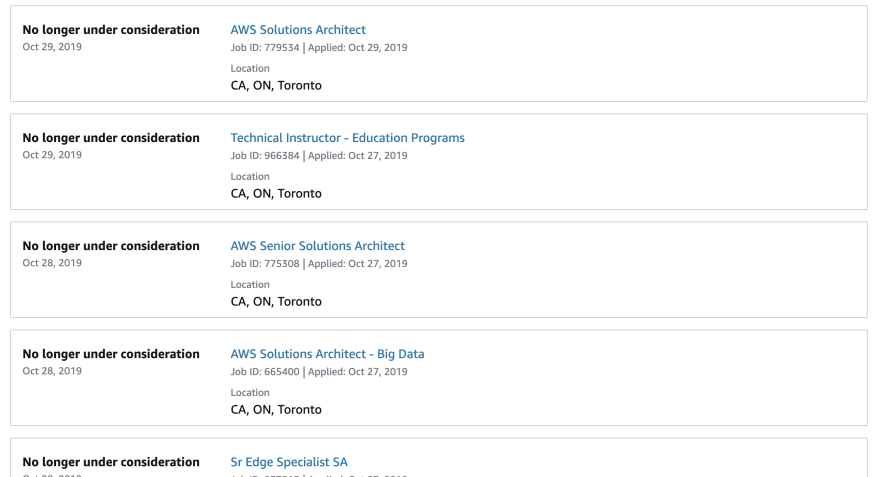The width and height of the screenshot is (880, 477).
Task: Click Location label in Big Data card
Action: [250, 393]
